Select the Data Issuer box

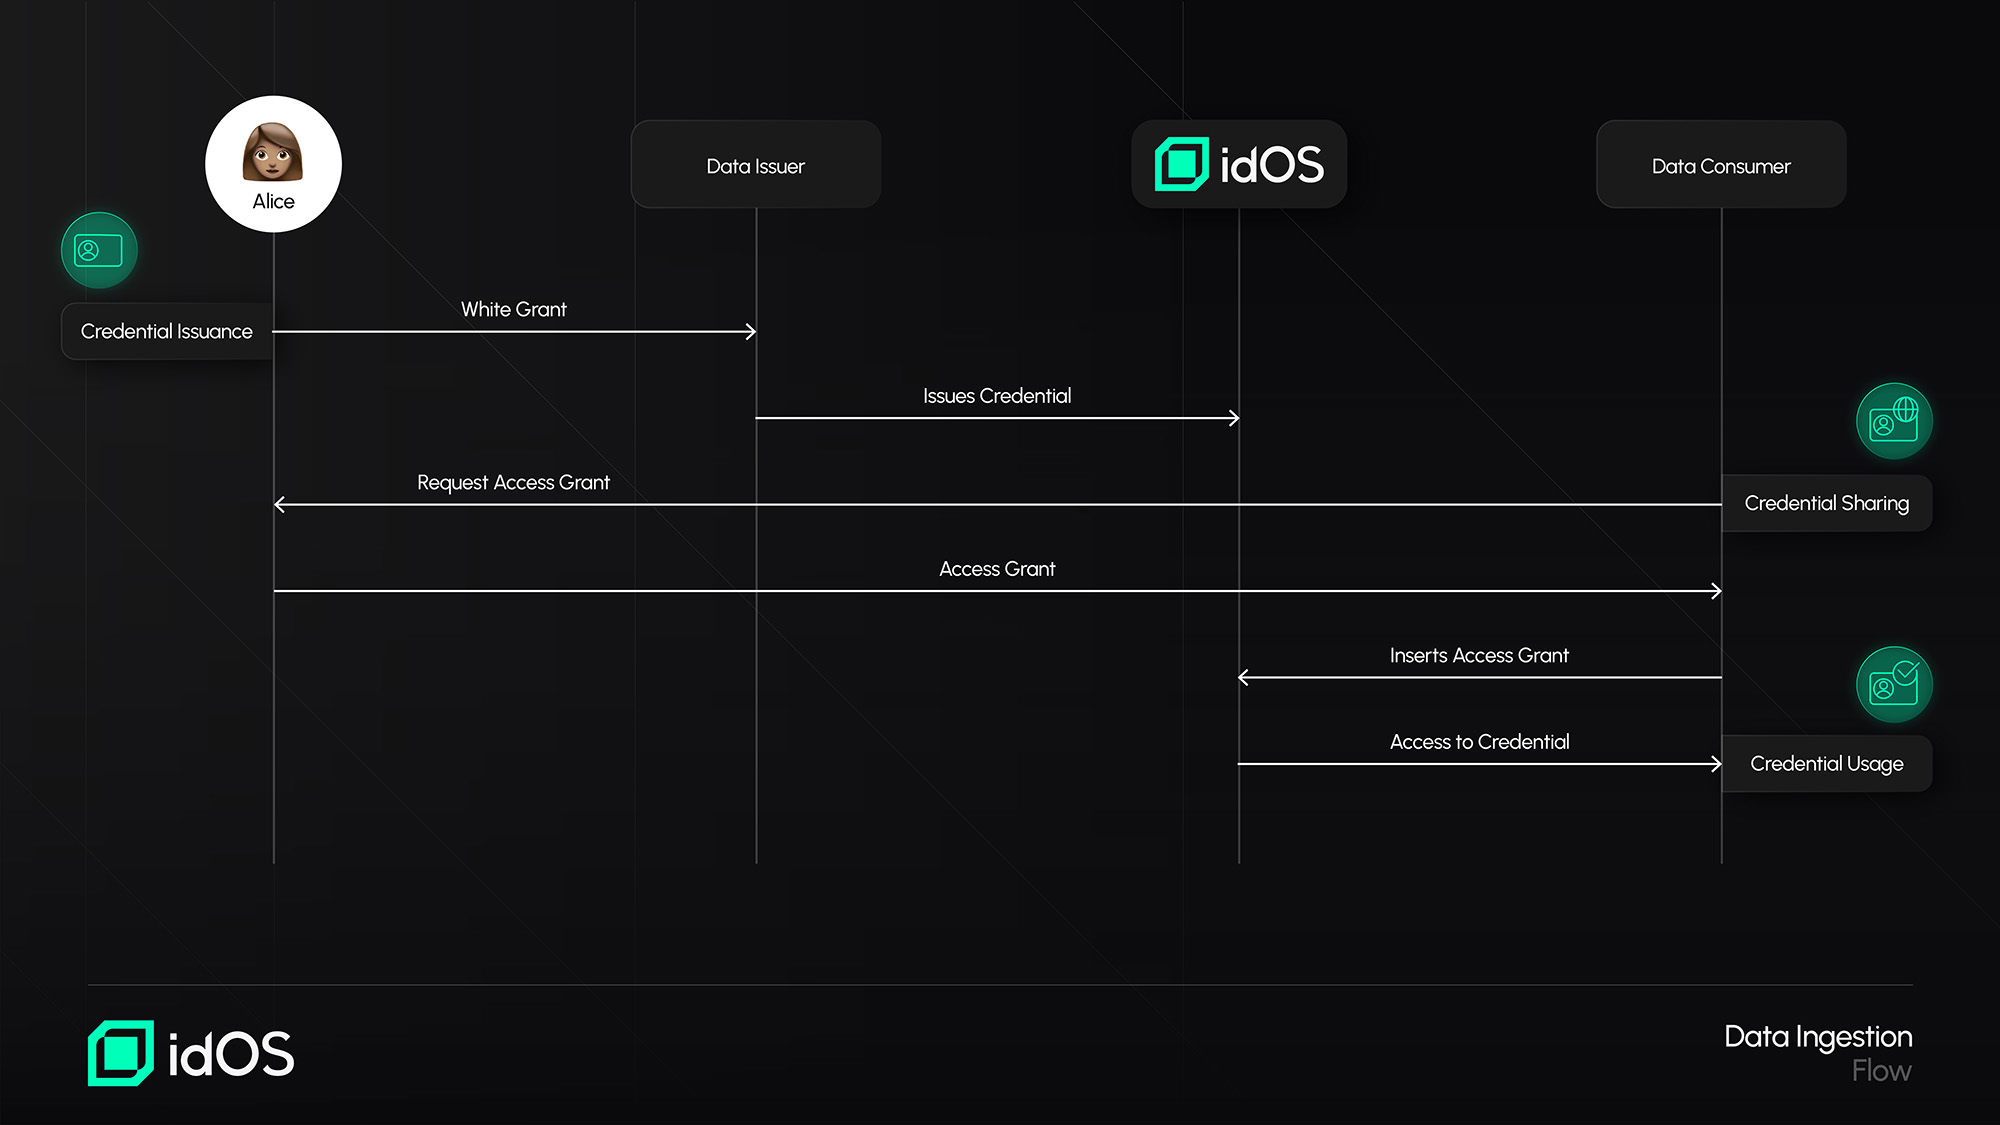point(755,165)
